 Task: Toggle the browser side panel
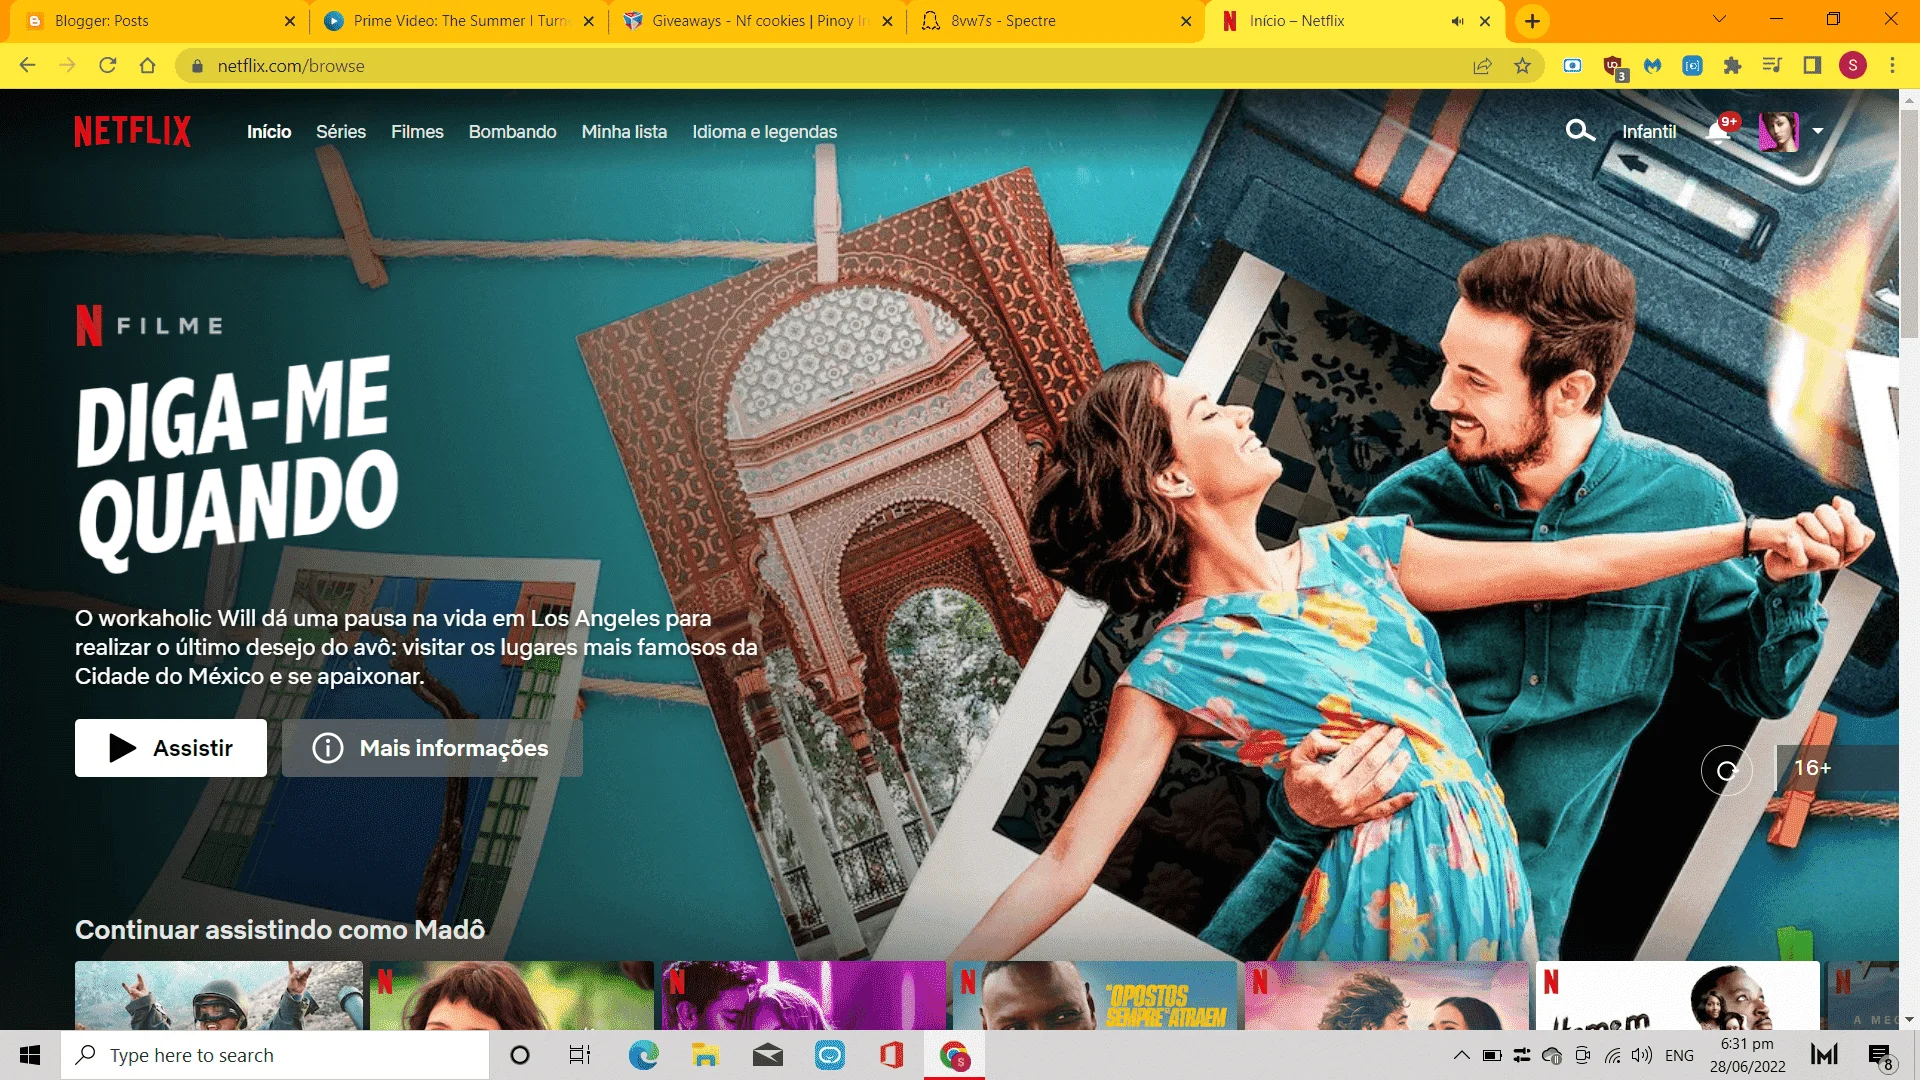coord(1812,66)
